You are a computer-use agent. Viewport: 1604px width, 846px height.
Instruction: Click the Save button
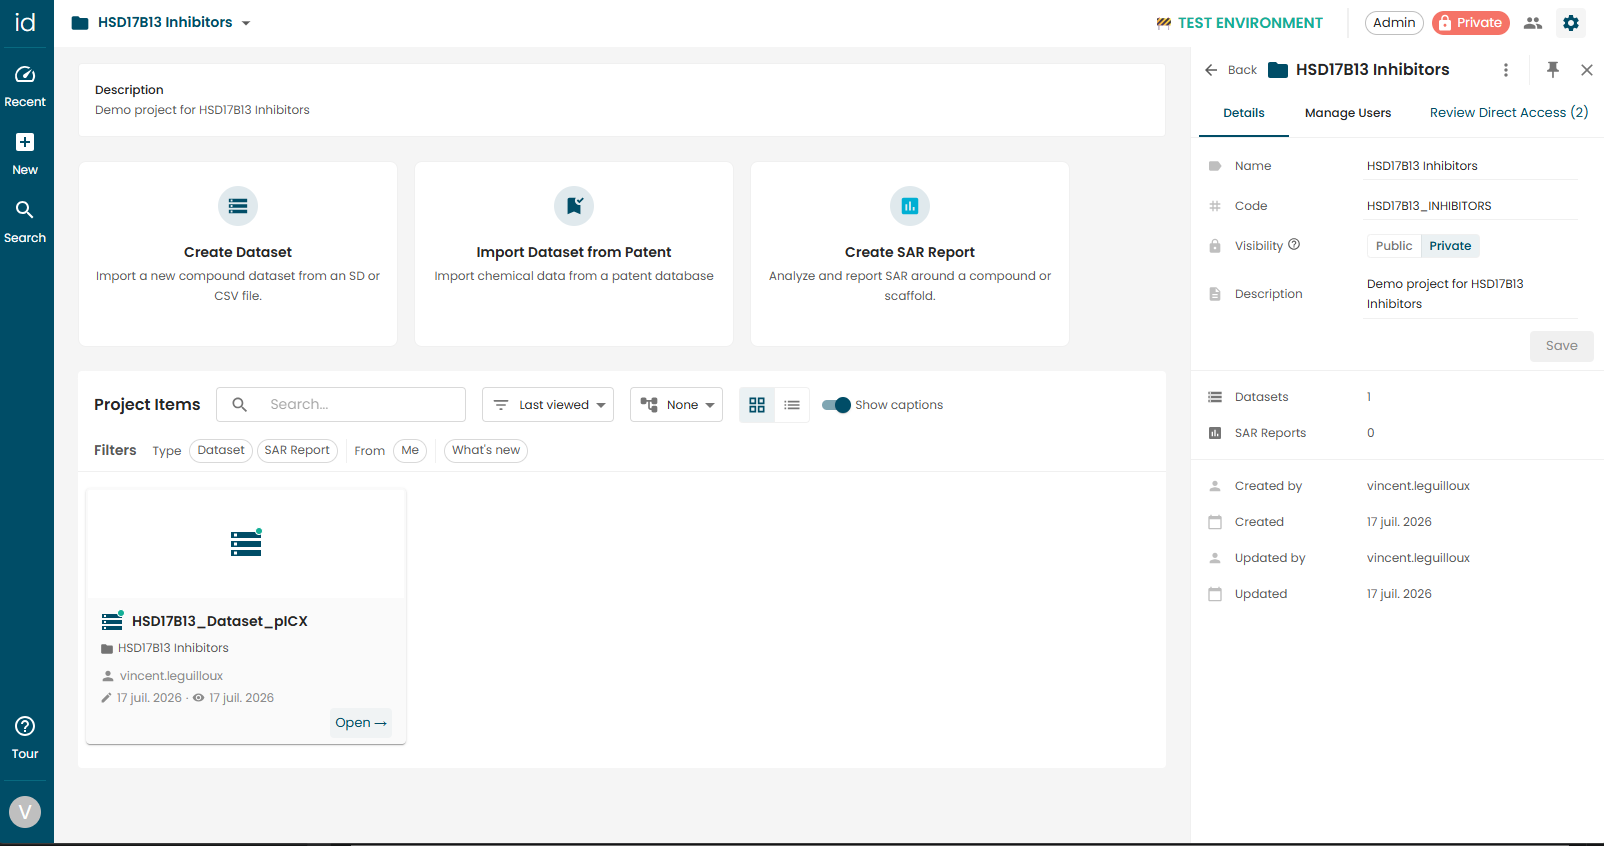[x=1562, y=346]
